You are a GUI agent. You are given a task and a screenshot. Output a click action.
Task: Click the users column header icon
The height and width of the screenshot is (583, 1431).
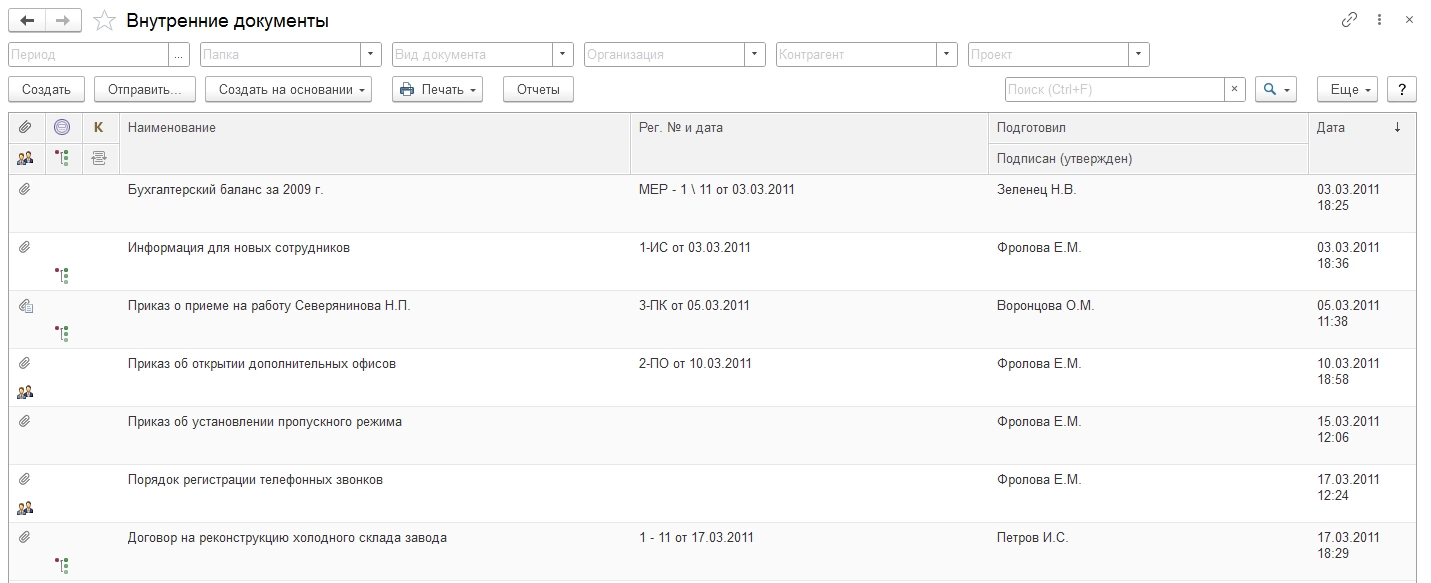[26, 157]
